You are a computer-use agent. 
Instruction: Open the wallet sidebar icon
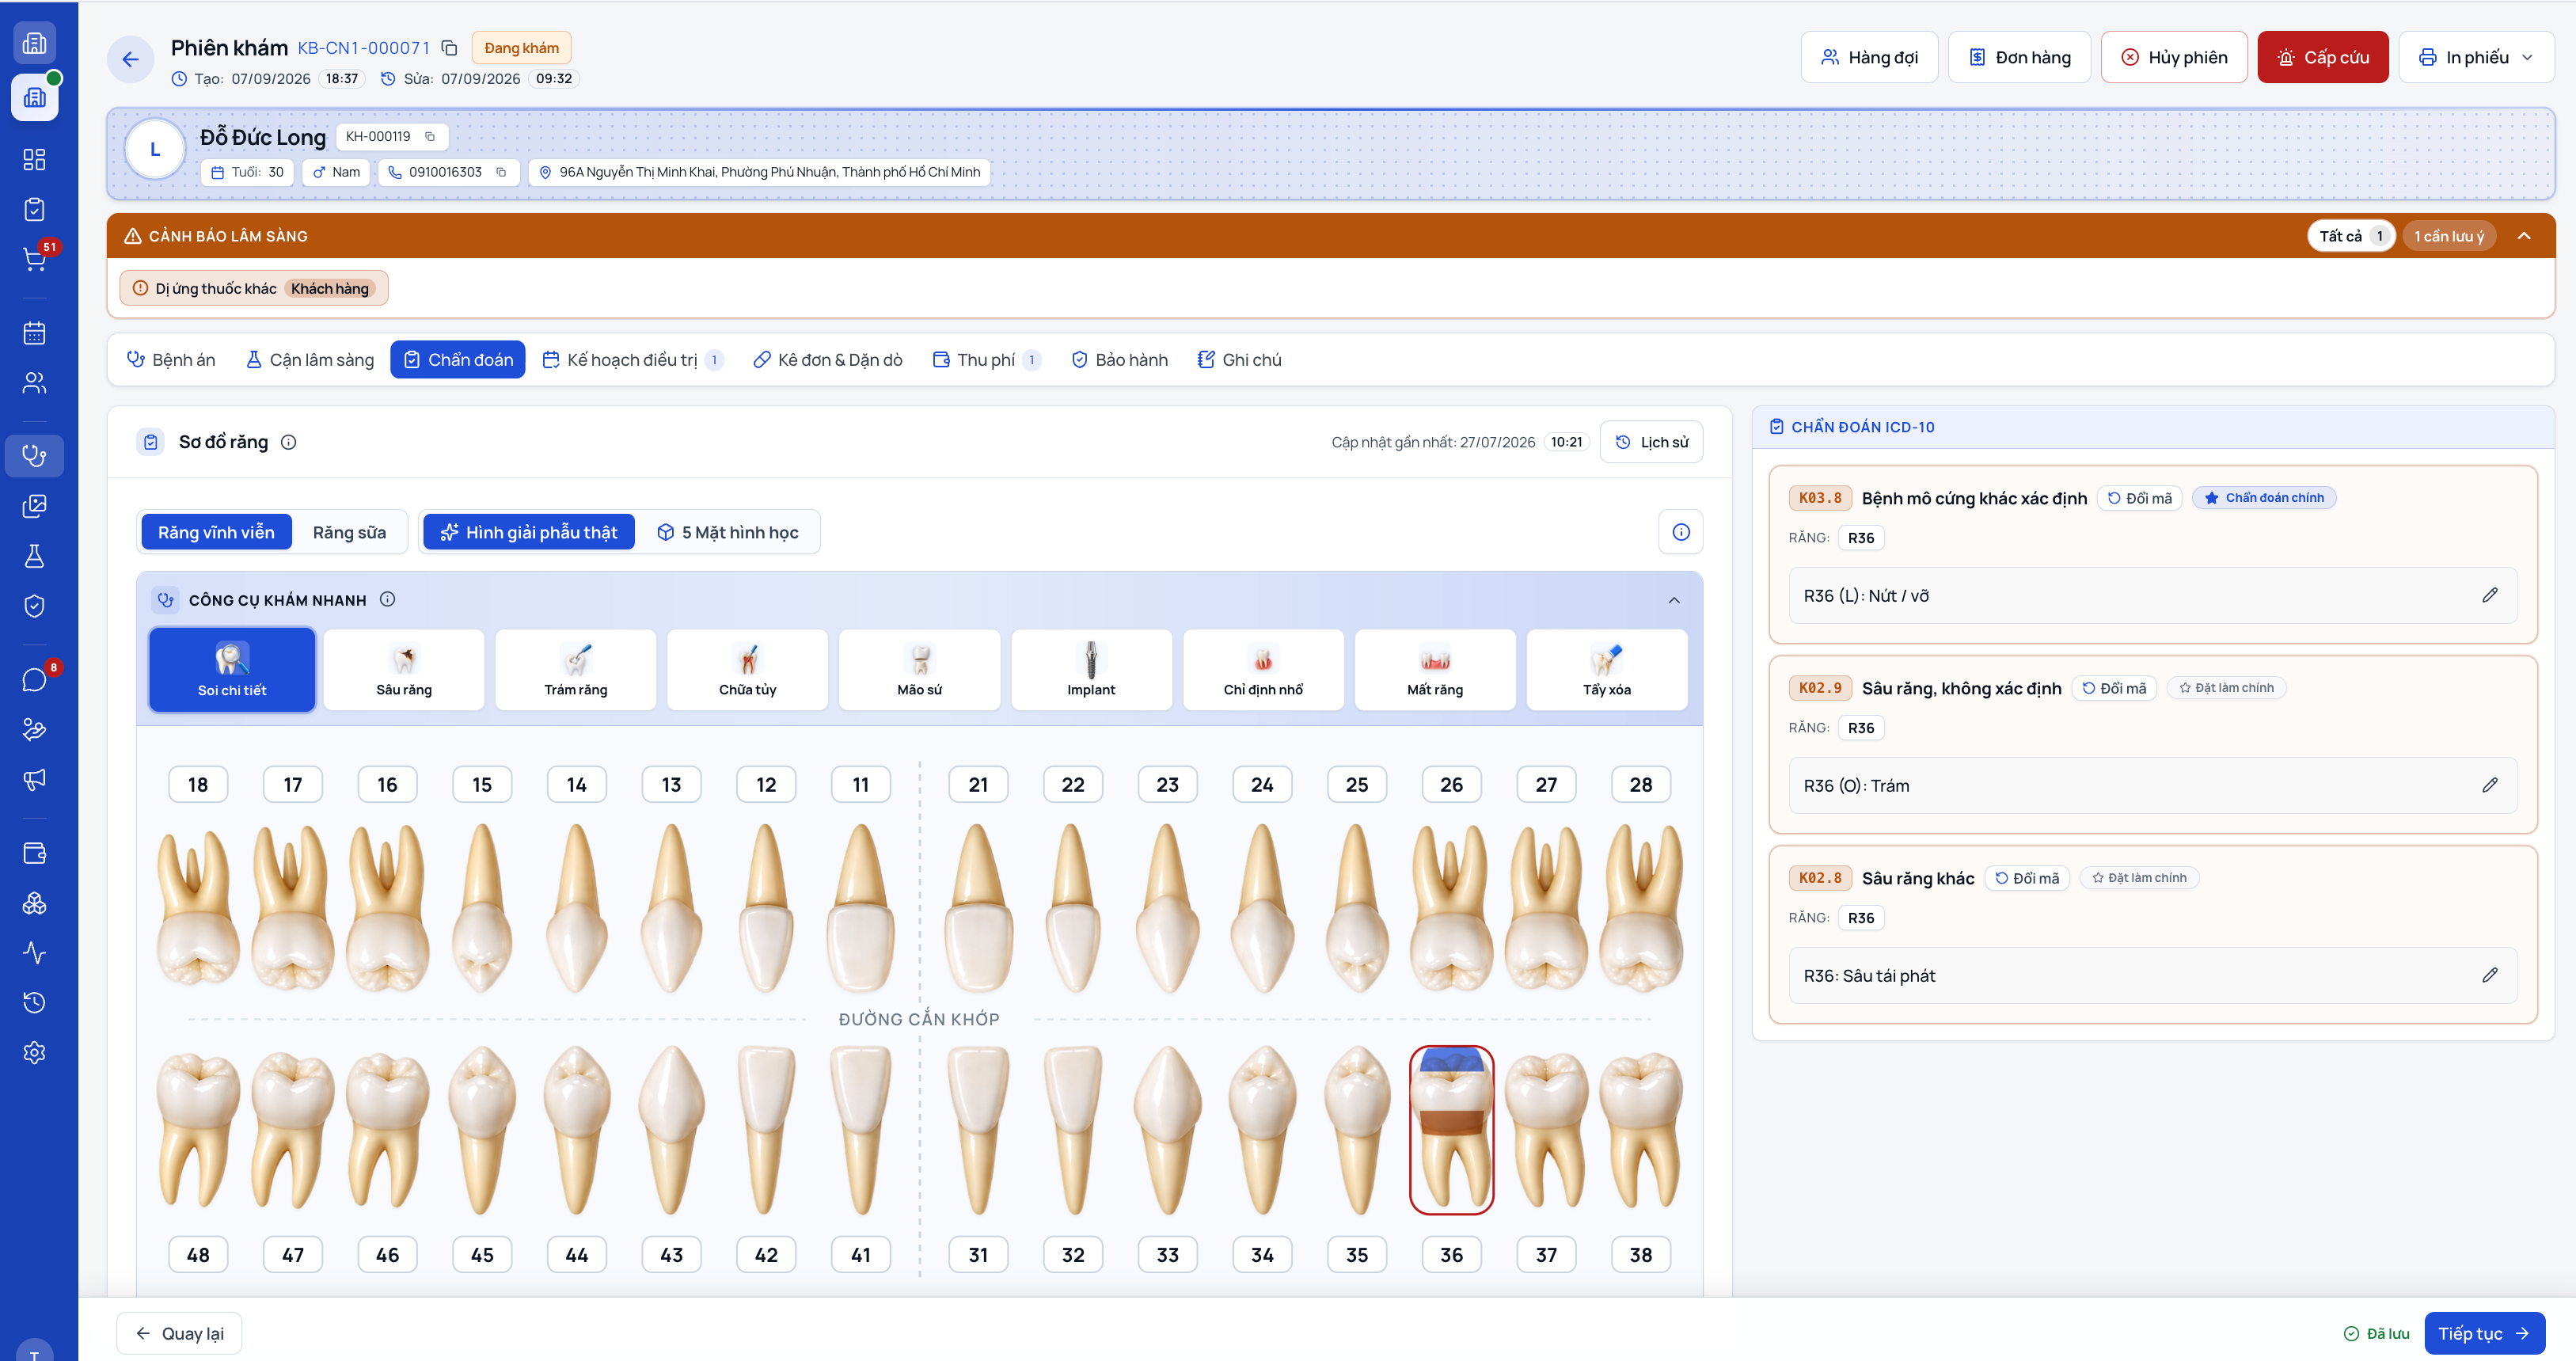click(35, 853)
